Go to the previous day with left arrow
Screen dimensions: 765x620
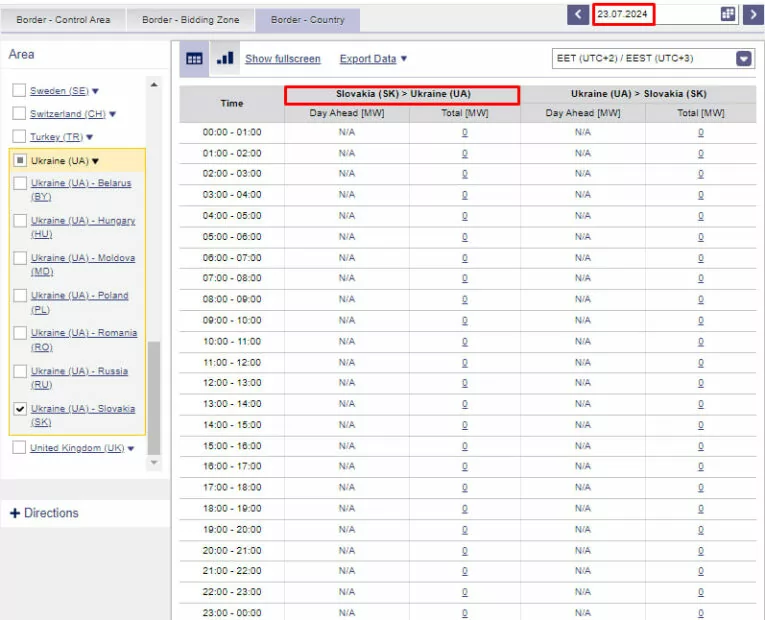578,14
